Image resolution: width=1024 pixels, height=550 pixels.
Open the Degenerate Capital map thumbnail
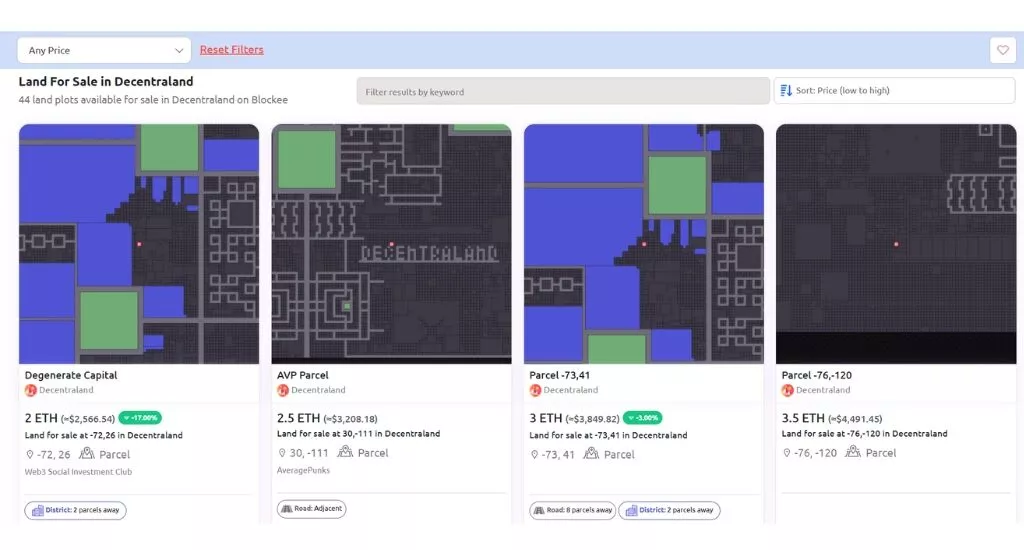coord(139,243)
